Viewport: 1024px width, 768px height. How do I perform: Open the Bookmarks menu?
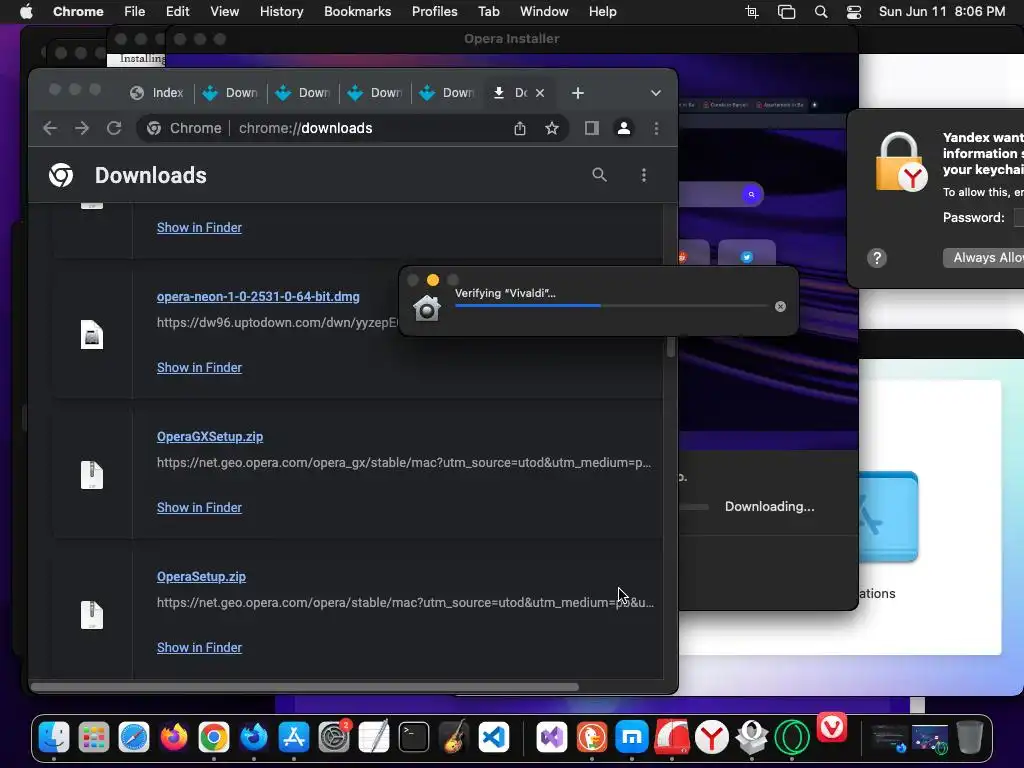(358, 12)
